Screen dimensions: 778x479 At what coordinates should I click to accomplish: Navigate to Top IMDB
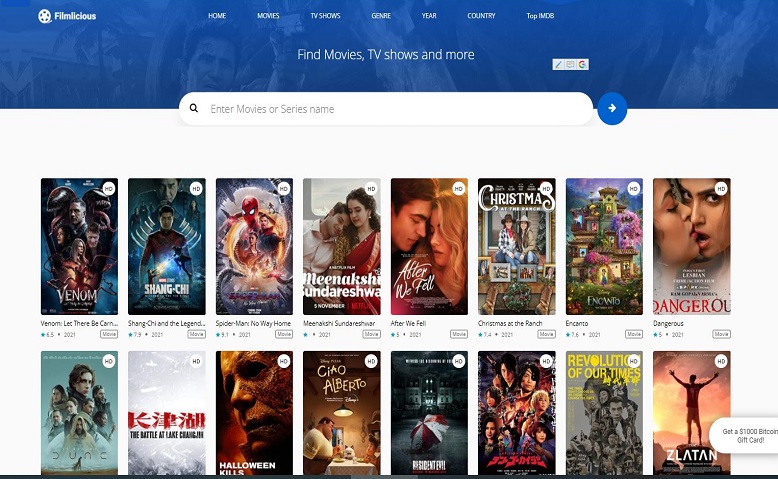pyautogui.click(x=540, y=16)
